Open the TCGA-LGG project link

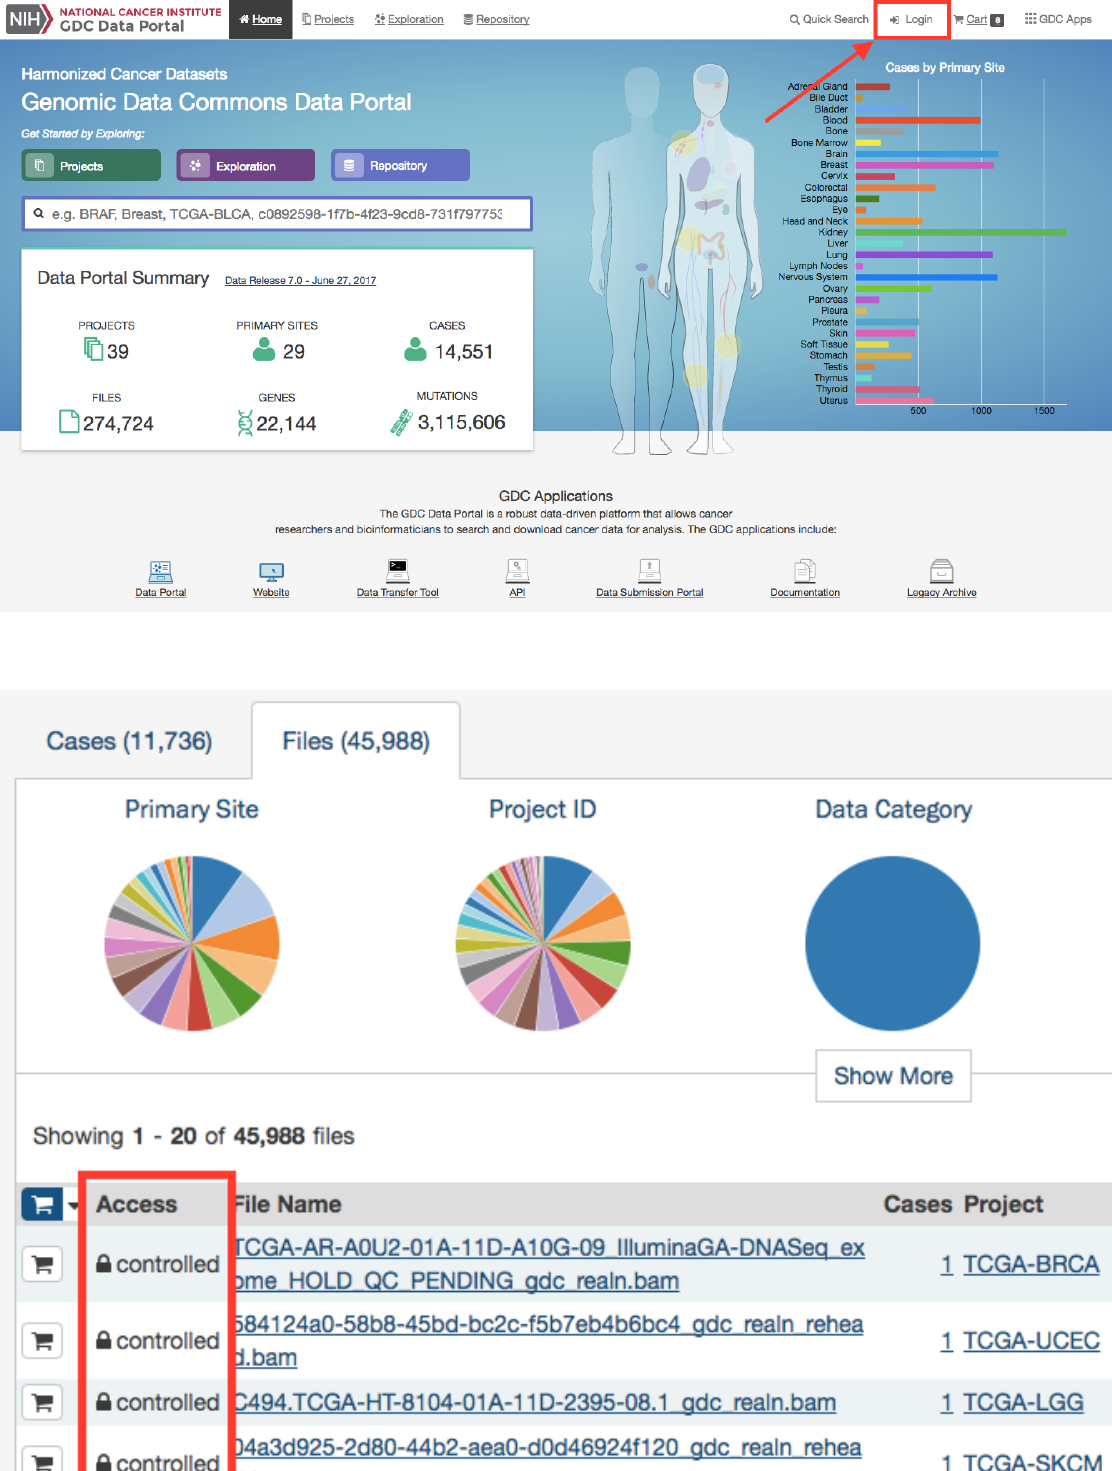point(1023,1402)
